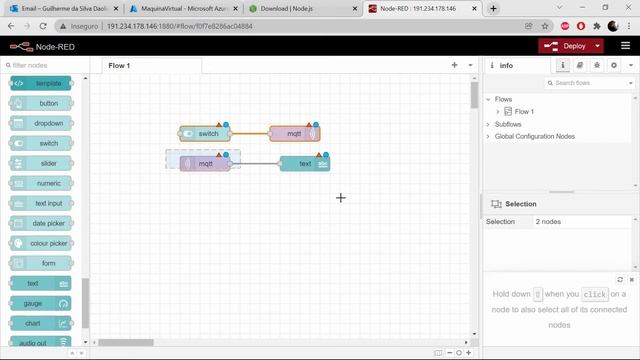Select the date picker node in palette
The width and height of the screenshot is (640, 360).
(x=41, y=223)
